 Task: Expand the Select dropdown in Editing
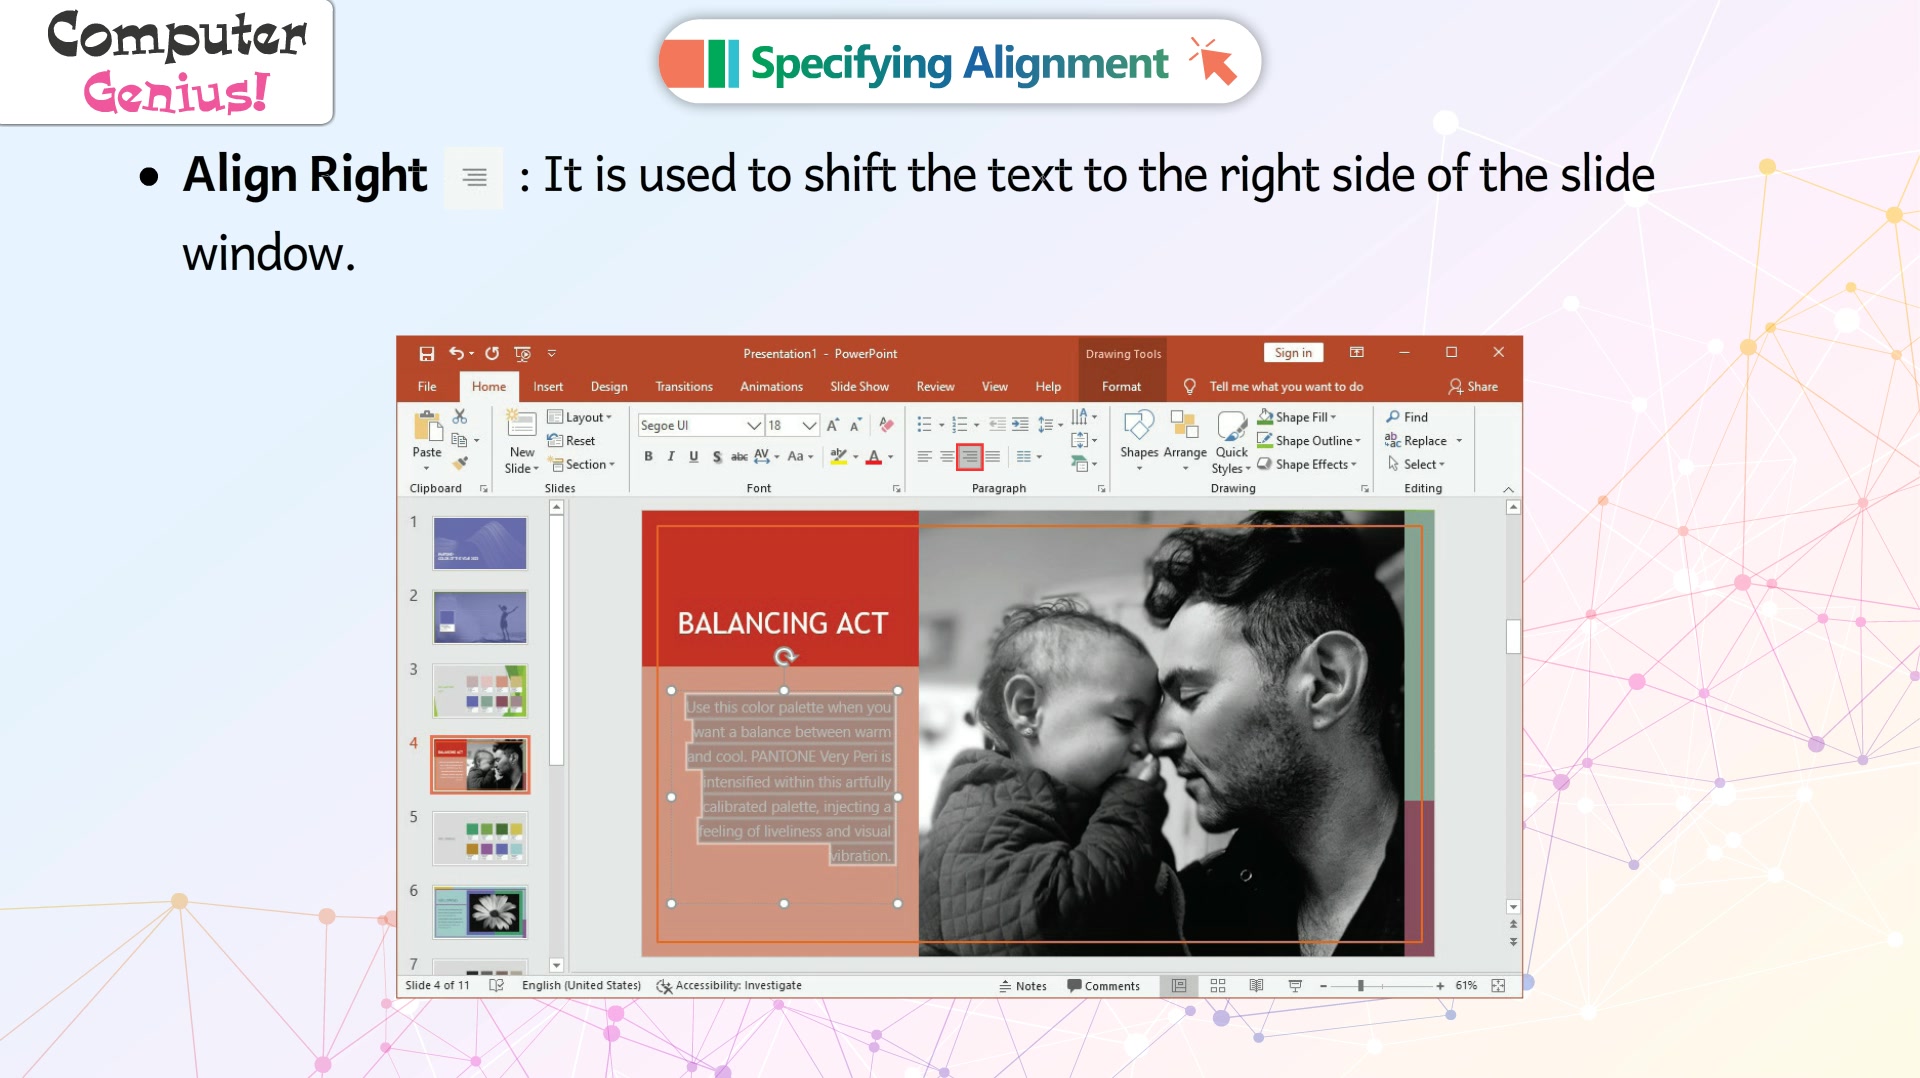pos(1416,464)
